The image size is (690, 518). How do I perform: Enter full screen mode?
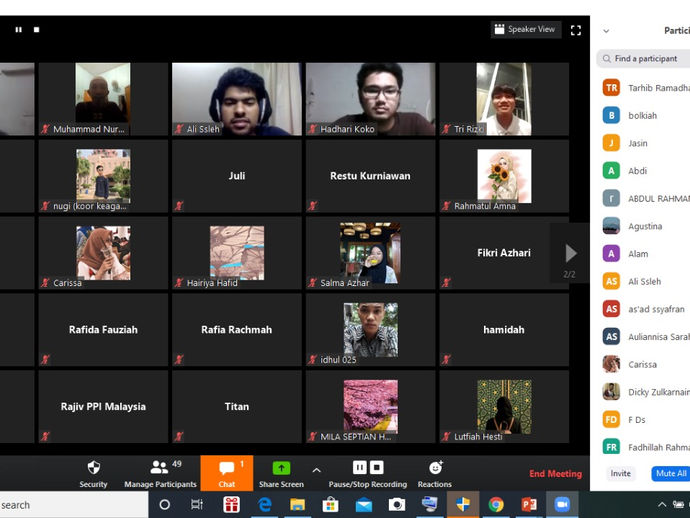(576, 30)
